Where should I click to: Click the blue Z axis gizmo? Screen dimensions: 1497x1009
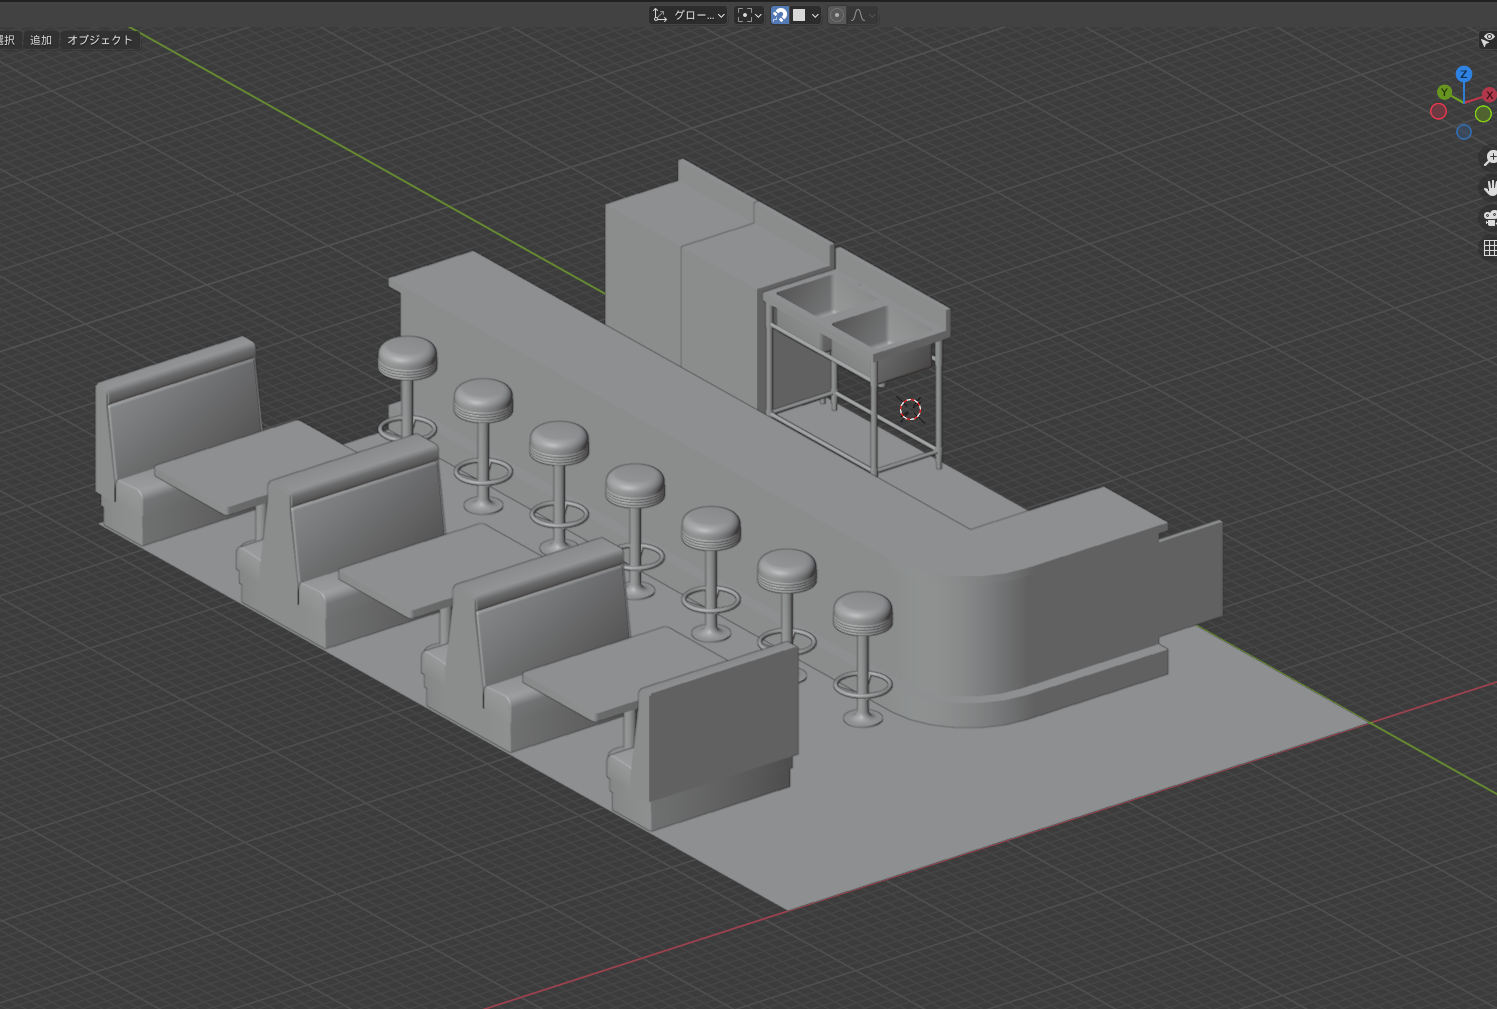click(1463, 74)
